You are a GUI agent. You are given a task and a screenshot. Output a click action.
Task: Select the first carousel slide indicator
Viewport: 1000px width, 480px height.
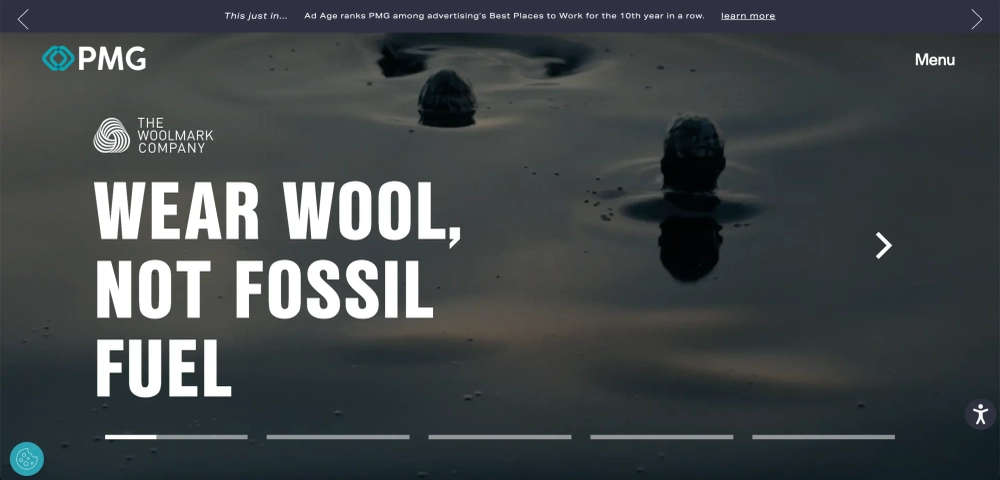pyautogui.click(x=176, y=437)
